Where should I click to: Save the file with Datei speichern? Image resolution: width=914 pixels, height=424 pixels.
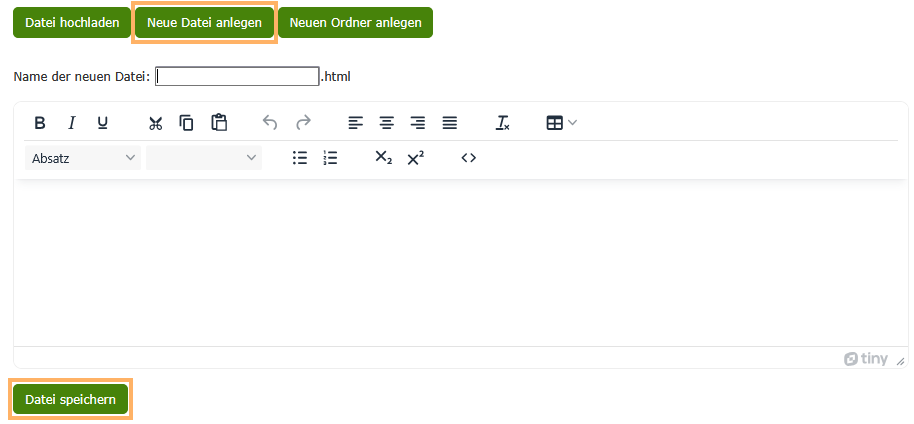click(x=70, y=400)
